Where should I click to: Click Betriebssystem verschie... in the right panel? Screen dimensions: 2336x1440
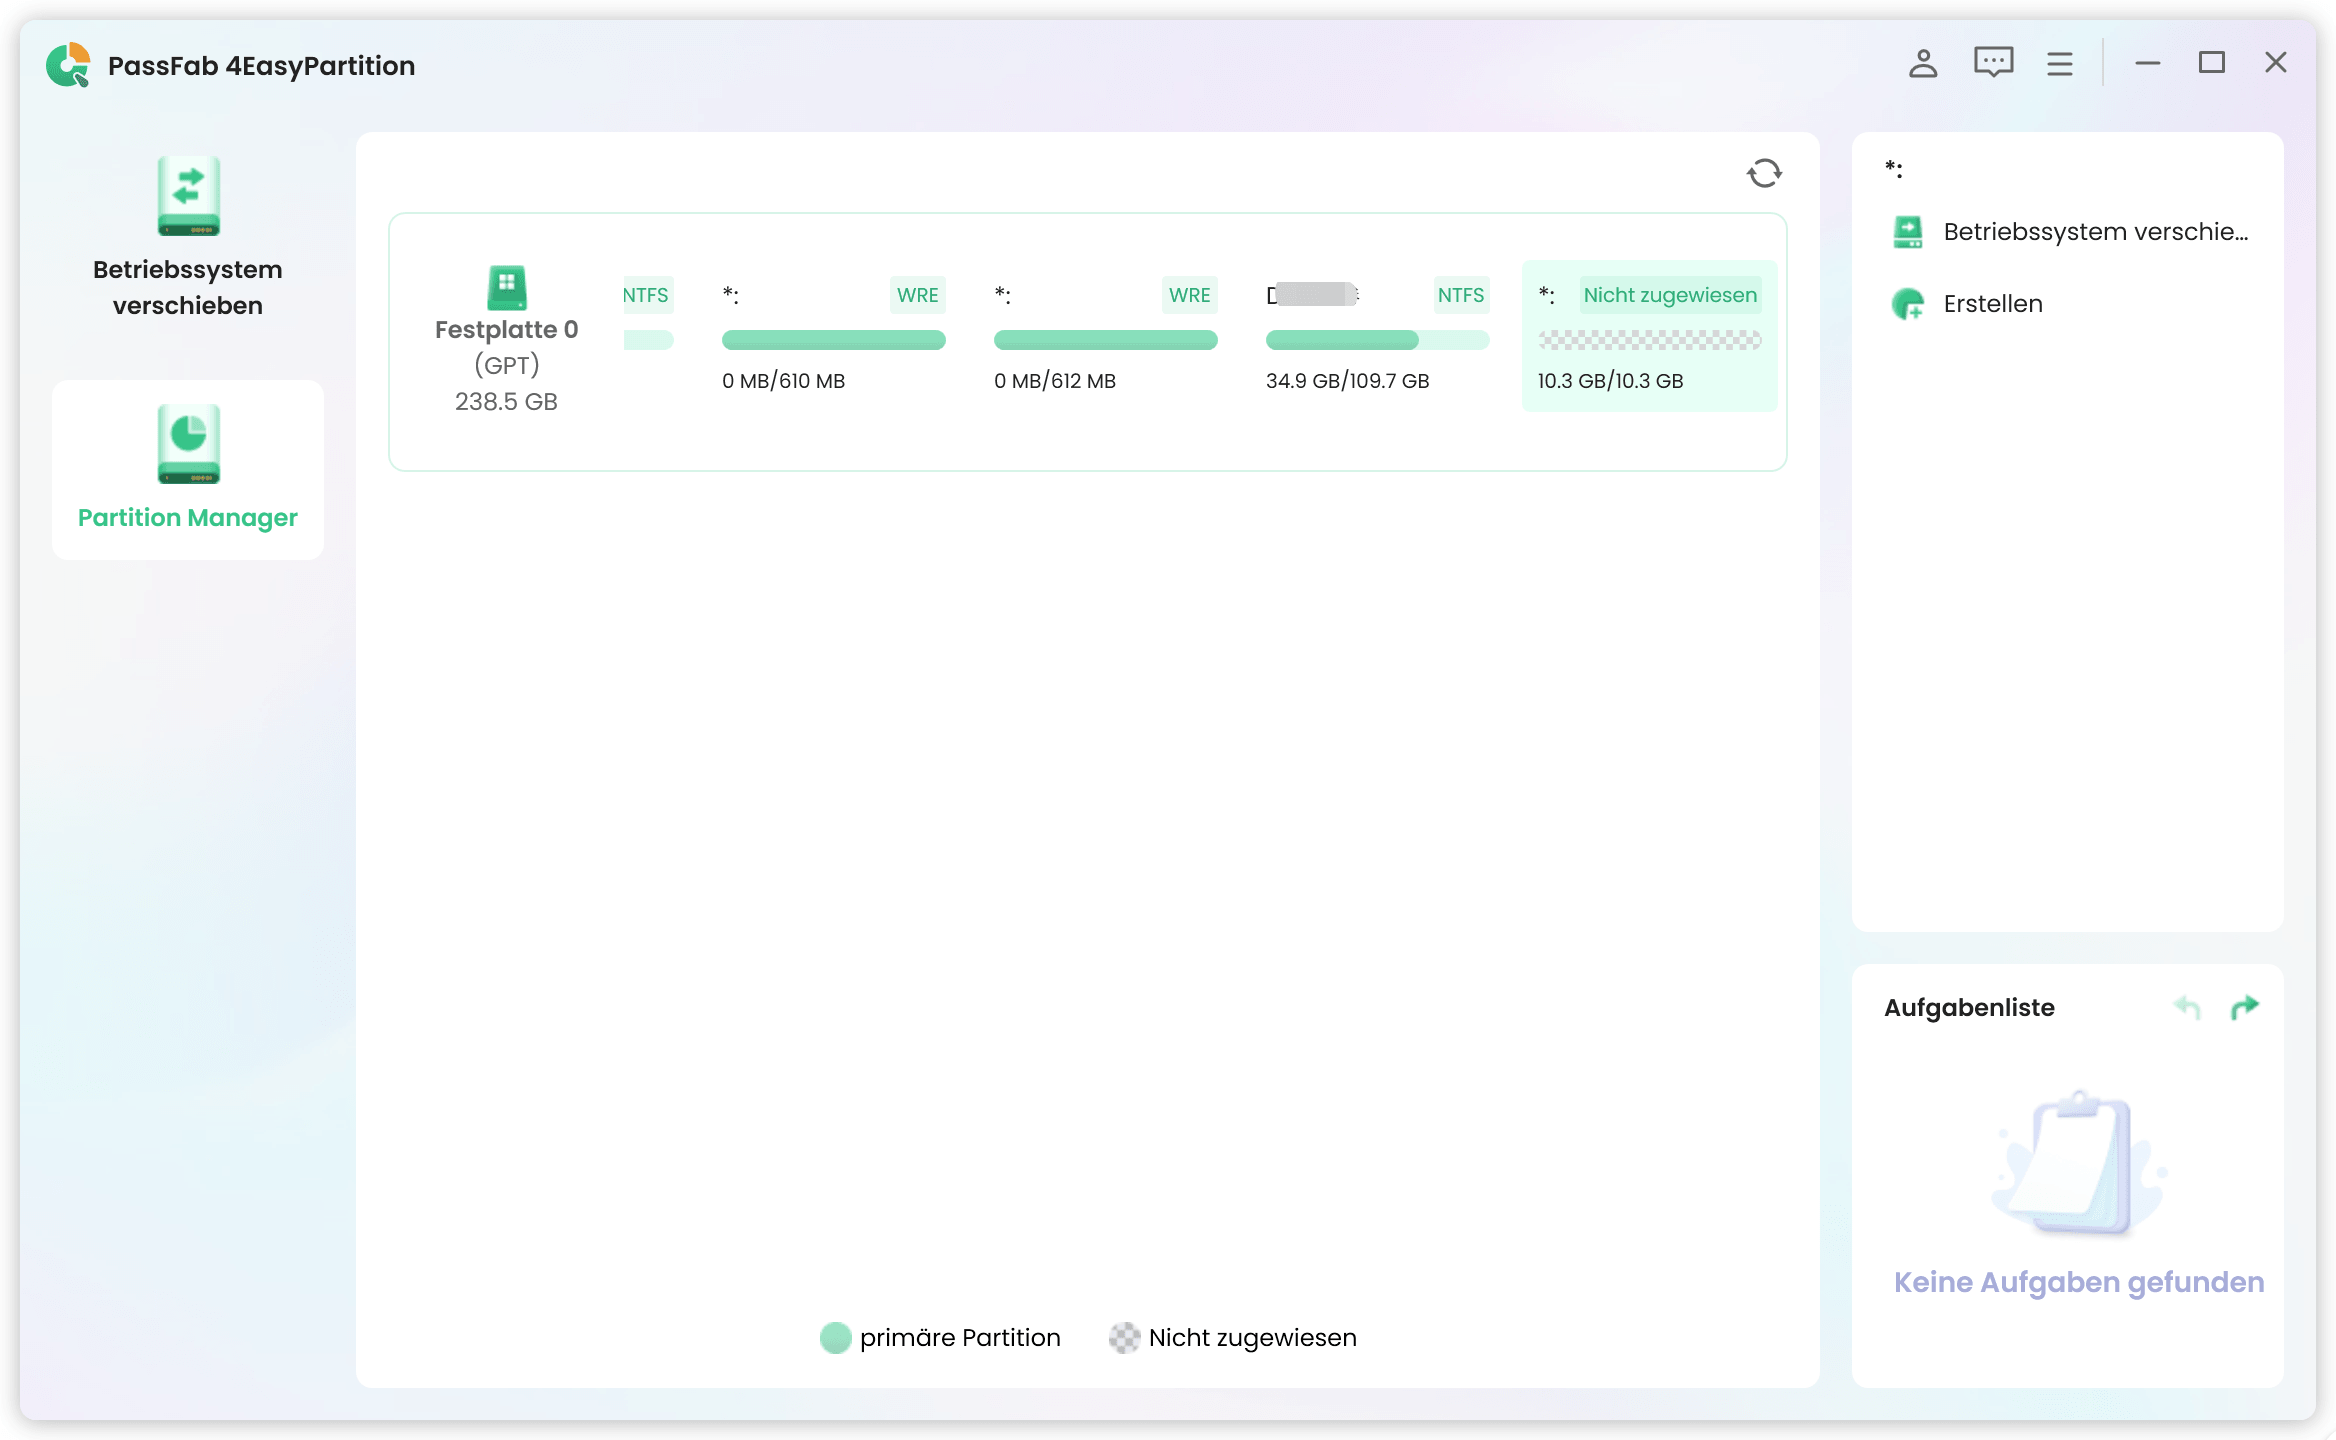pyautogui.click(x=2095, y=232)
